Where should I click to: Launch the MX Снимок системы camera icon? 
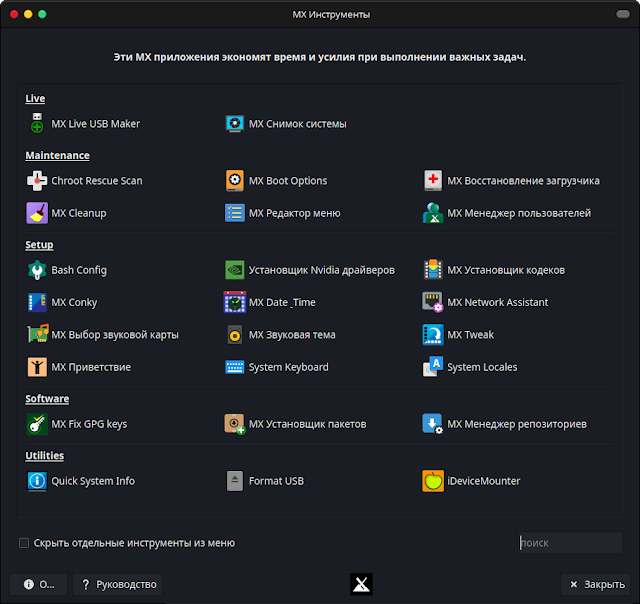click(235, 123)
